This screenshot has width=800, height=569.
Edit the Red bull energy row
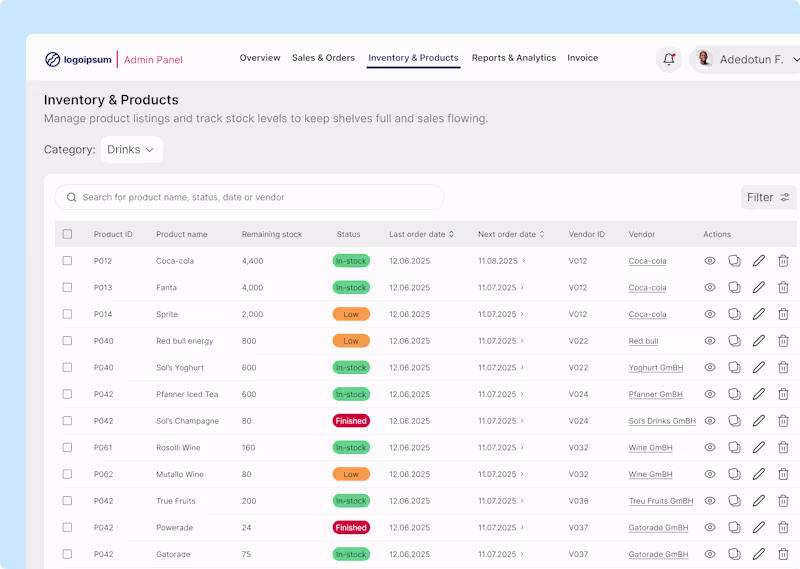point(759,340)
